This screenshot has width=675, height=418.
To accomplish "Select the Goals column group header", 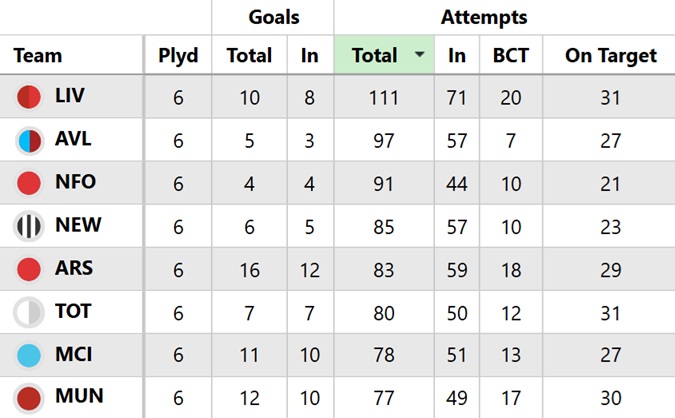I will 273,17.
